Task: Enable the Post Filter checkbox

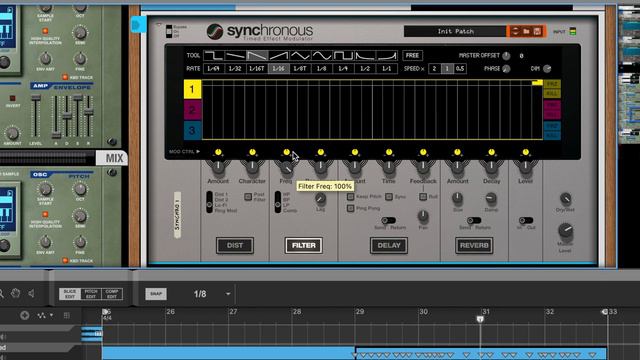Action: (248, 197)
